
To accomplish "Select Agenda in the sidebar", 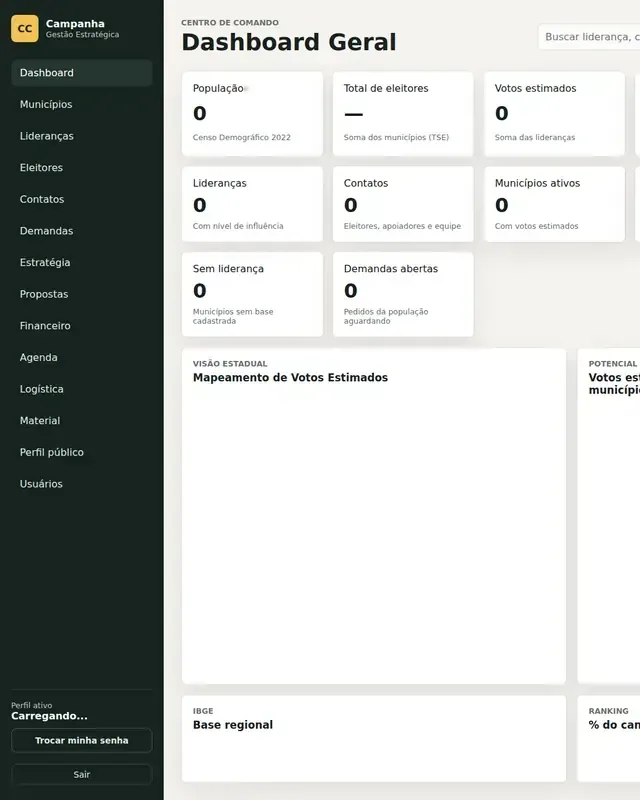I will [82, 358].
